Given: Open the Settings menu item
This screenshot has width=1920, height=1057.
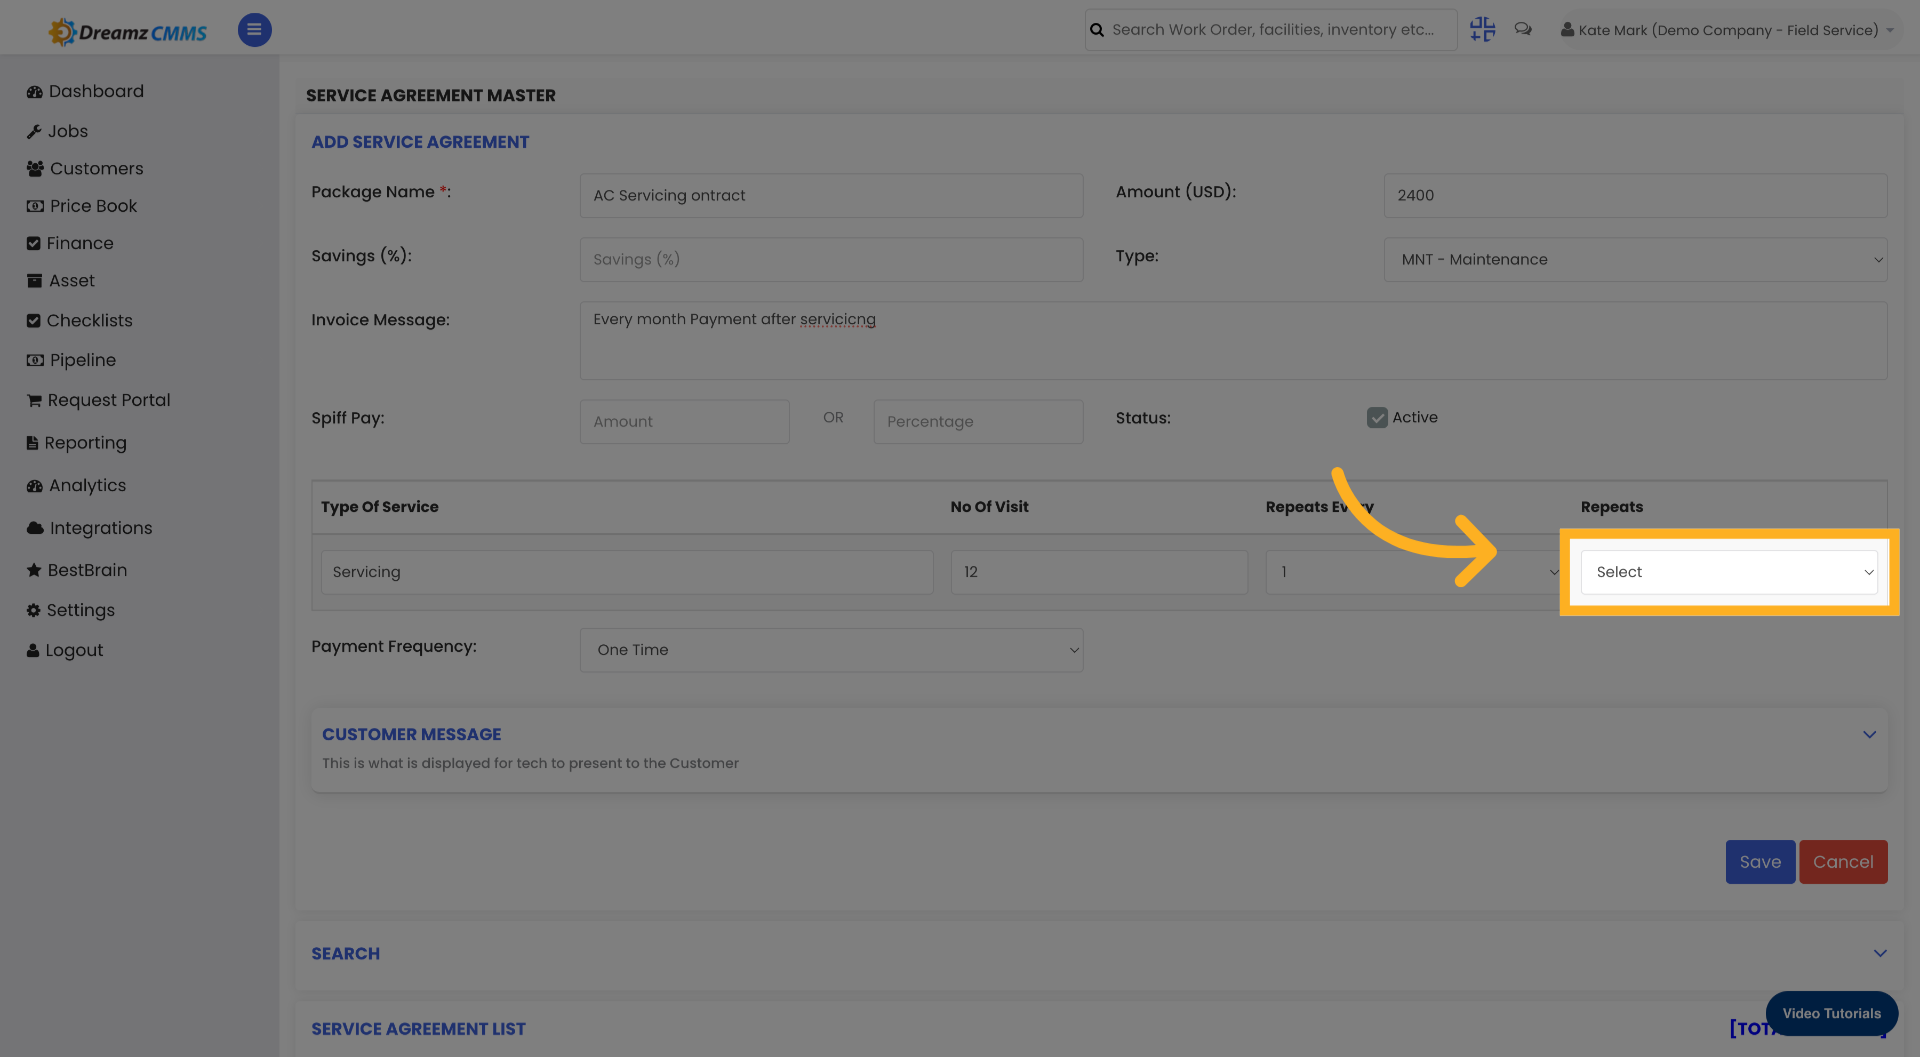Looking at the screenshot, I should pos(35,610).
